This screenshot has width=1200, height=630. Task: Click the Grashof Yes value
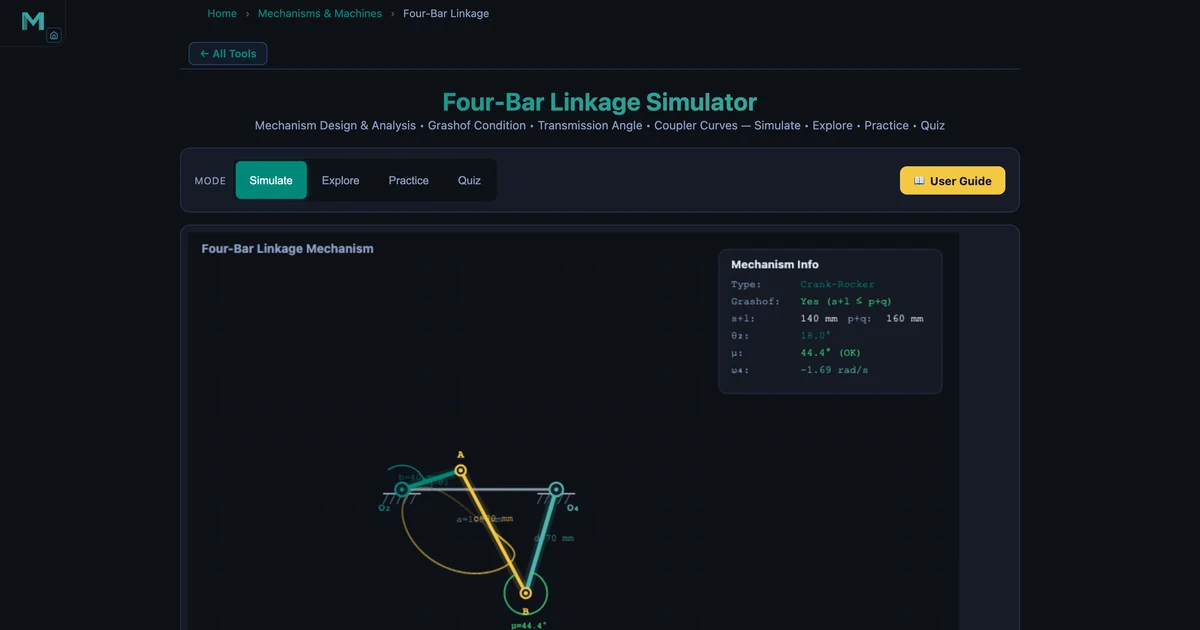coord(846,302)
